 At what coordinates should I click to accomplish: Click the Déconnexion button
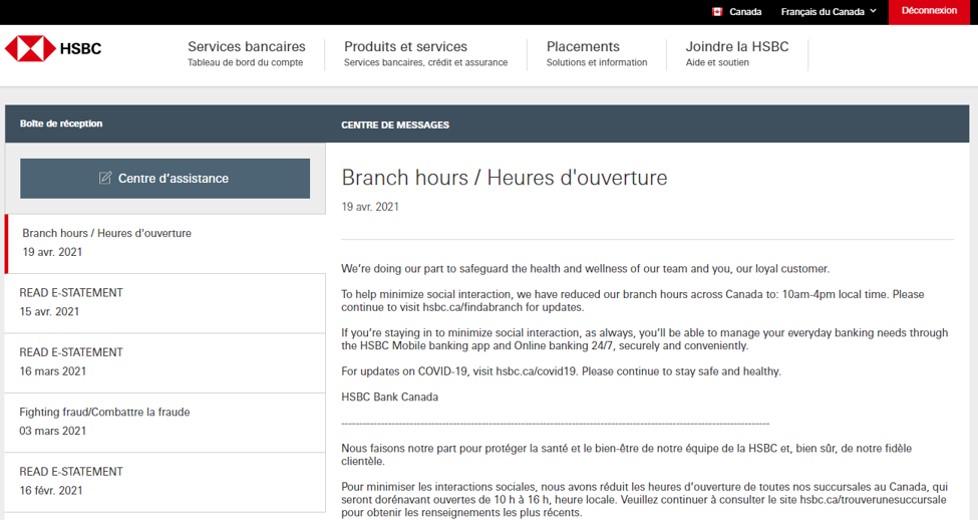click(x=929, y=11)
